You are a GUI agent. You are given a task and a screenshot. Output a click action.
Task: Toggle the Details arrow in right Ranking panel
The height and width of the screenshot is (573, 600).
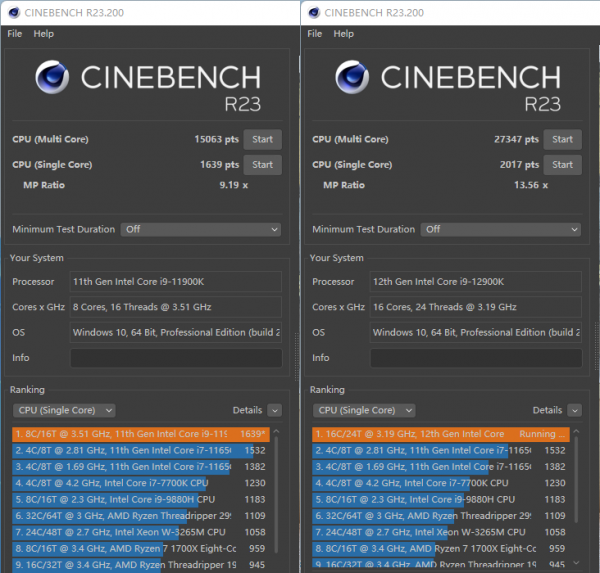coord(574,410)
